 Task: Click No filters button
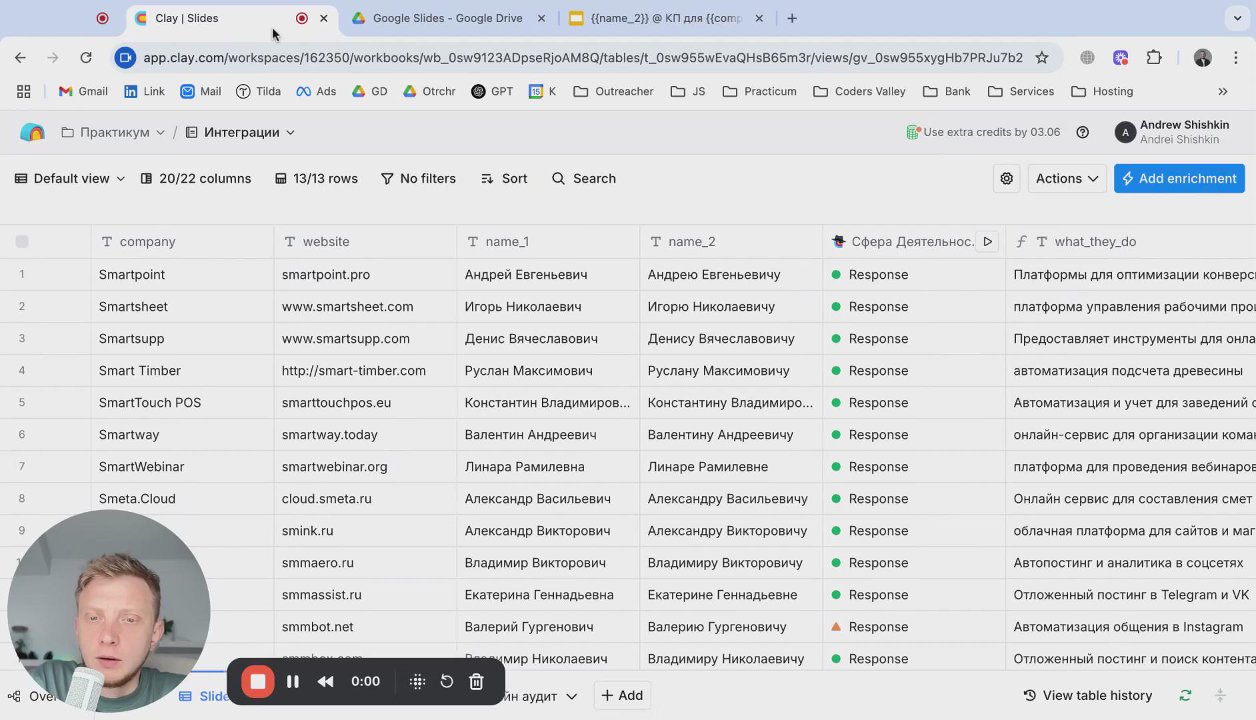coord(418,178)
